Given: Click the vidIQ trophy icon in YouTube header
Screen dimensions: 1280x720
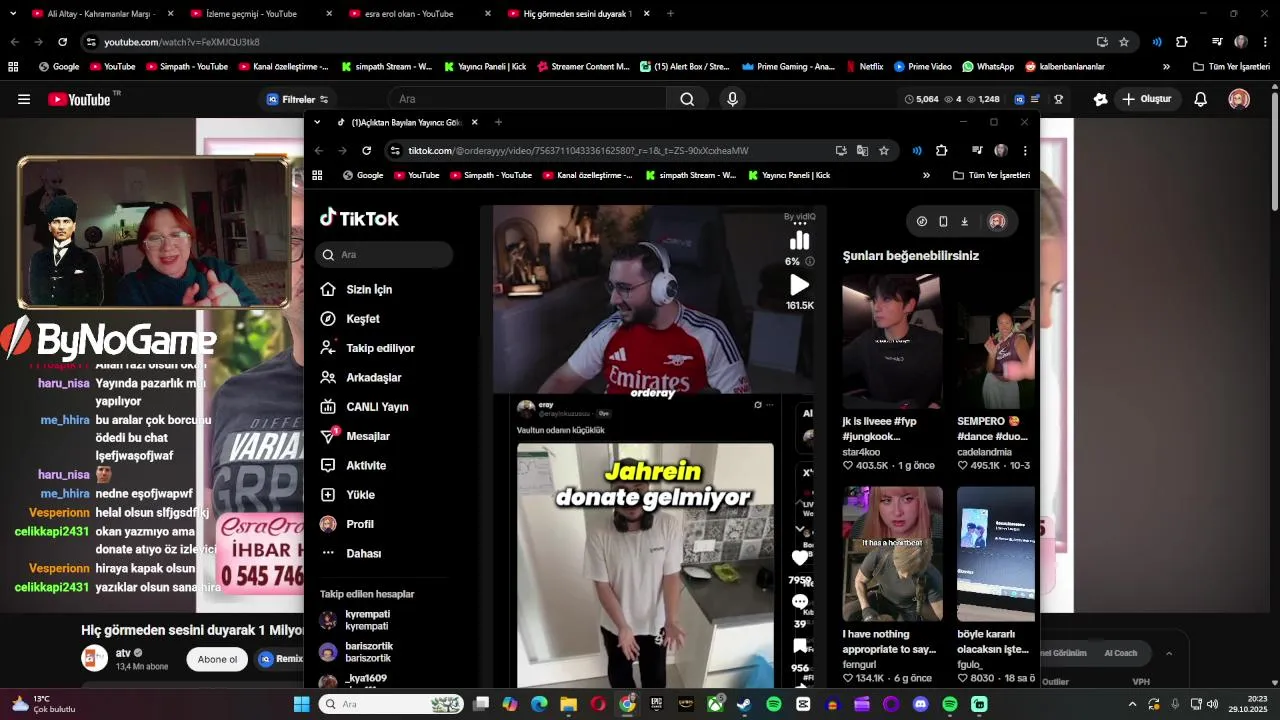Looking at the screenshot, I should click(x=1058, y=99).
